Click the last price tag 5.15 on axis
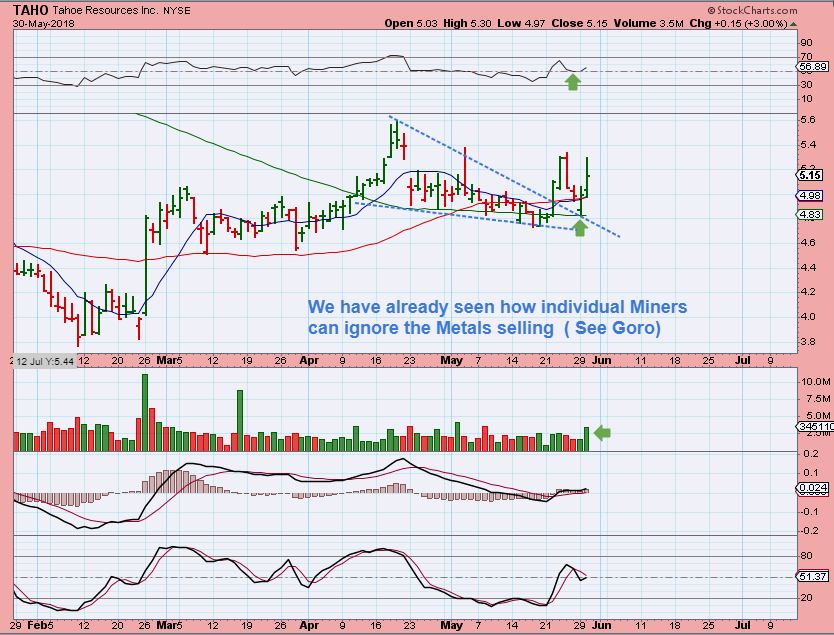The width and height of the screenshot is (834, 635). point(810,175)
